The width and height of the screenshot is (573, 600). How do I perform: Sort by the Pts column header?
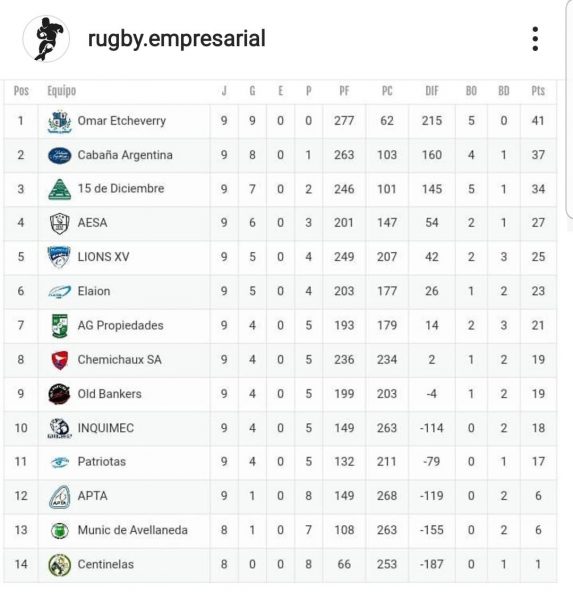[538, 91]
